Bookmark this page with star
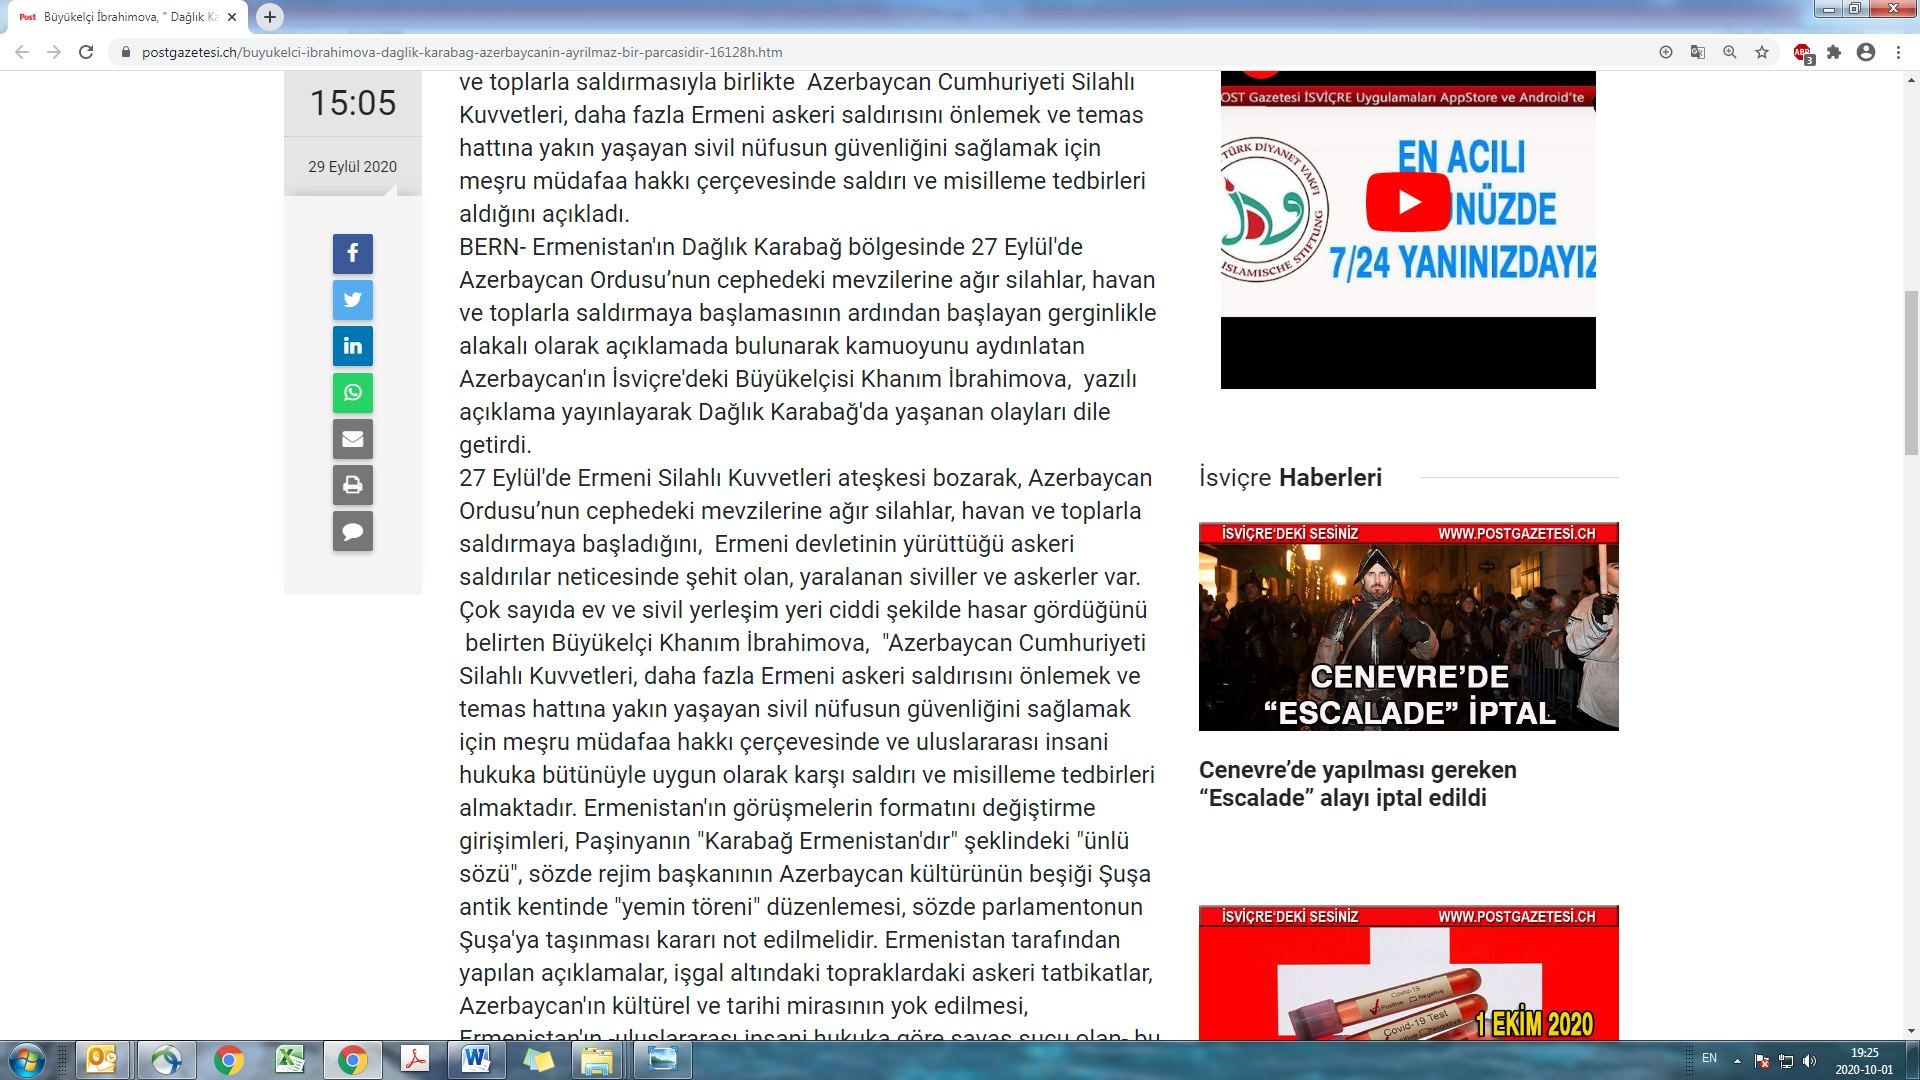 (x=1762, y=52)
